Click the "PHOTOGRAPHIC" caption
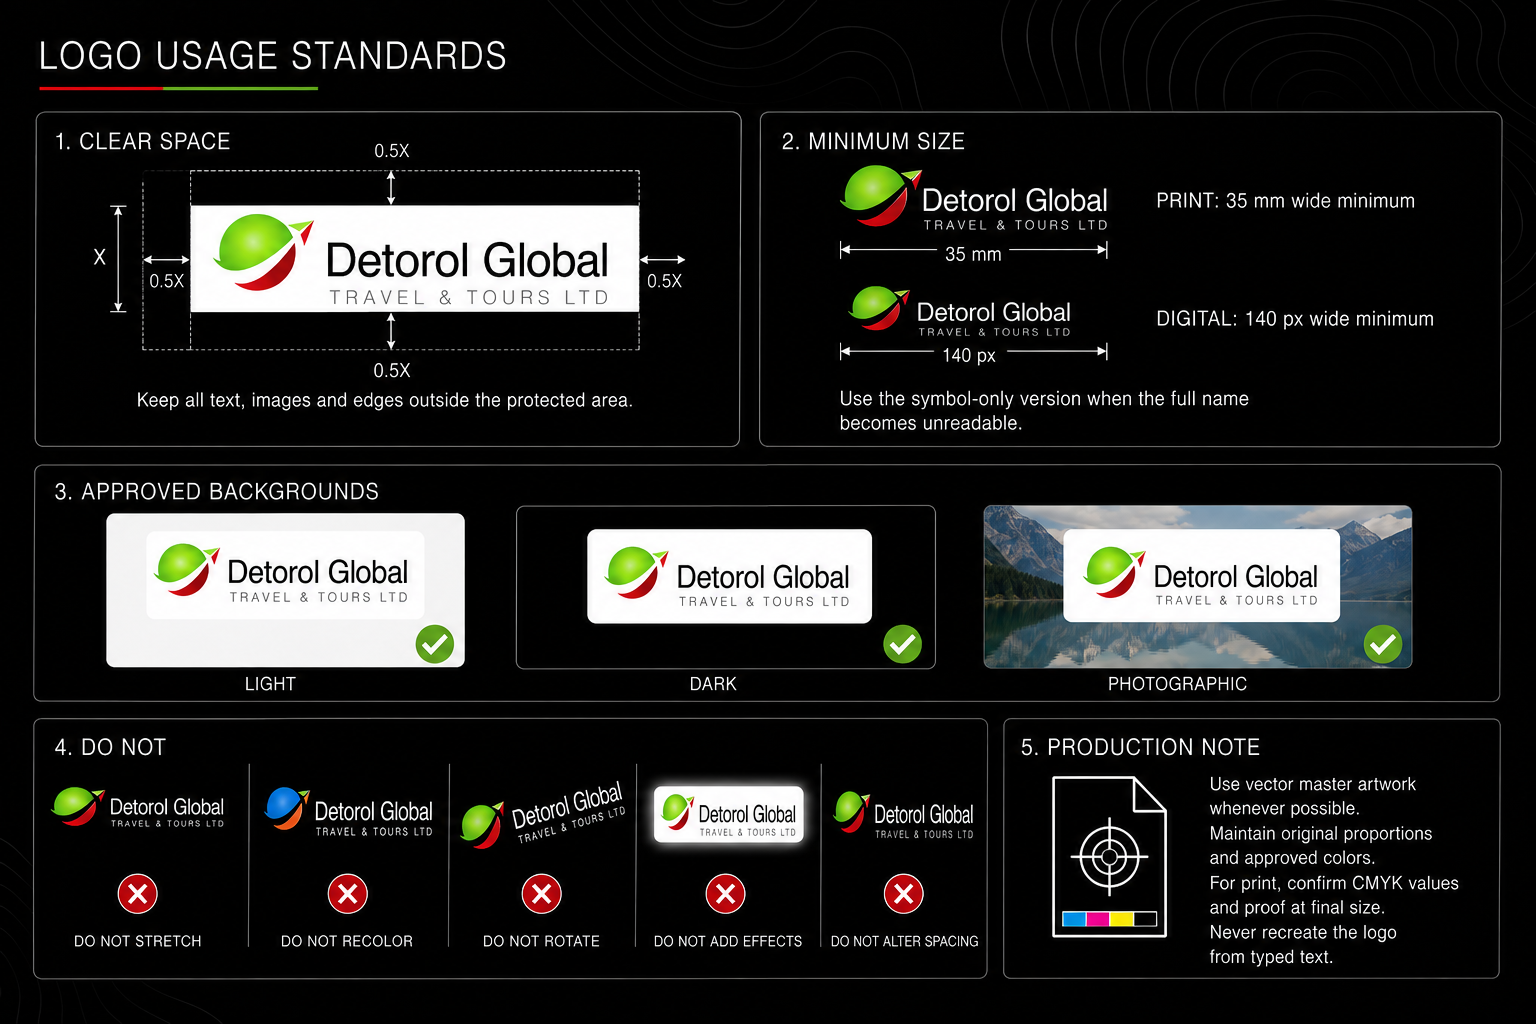 (1178, 684)
